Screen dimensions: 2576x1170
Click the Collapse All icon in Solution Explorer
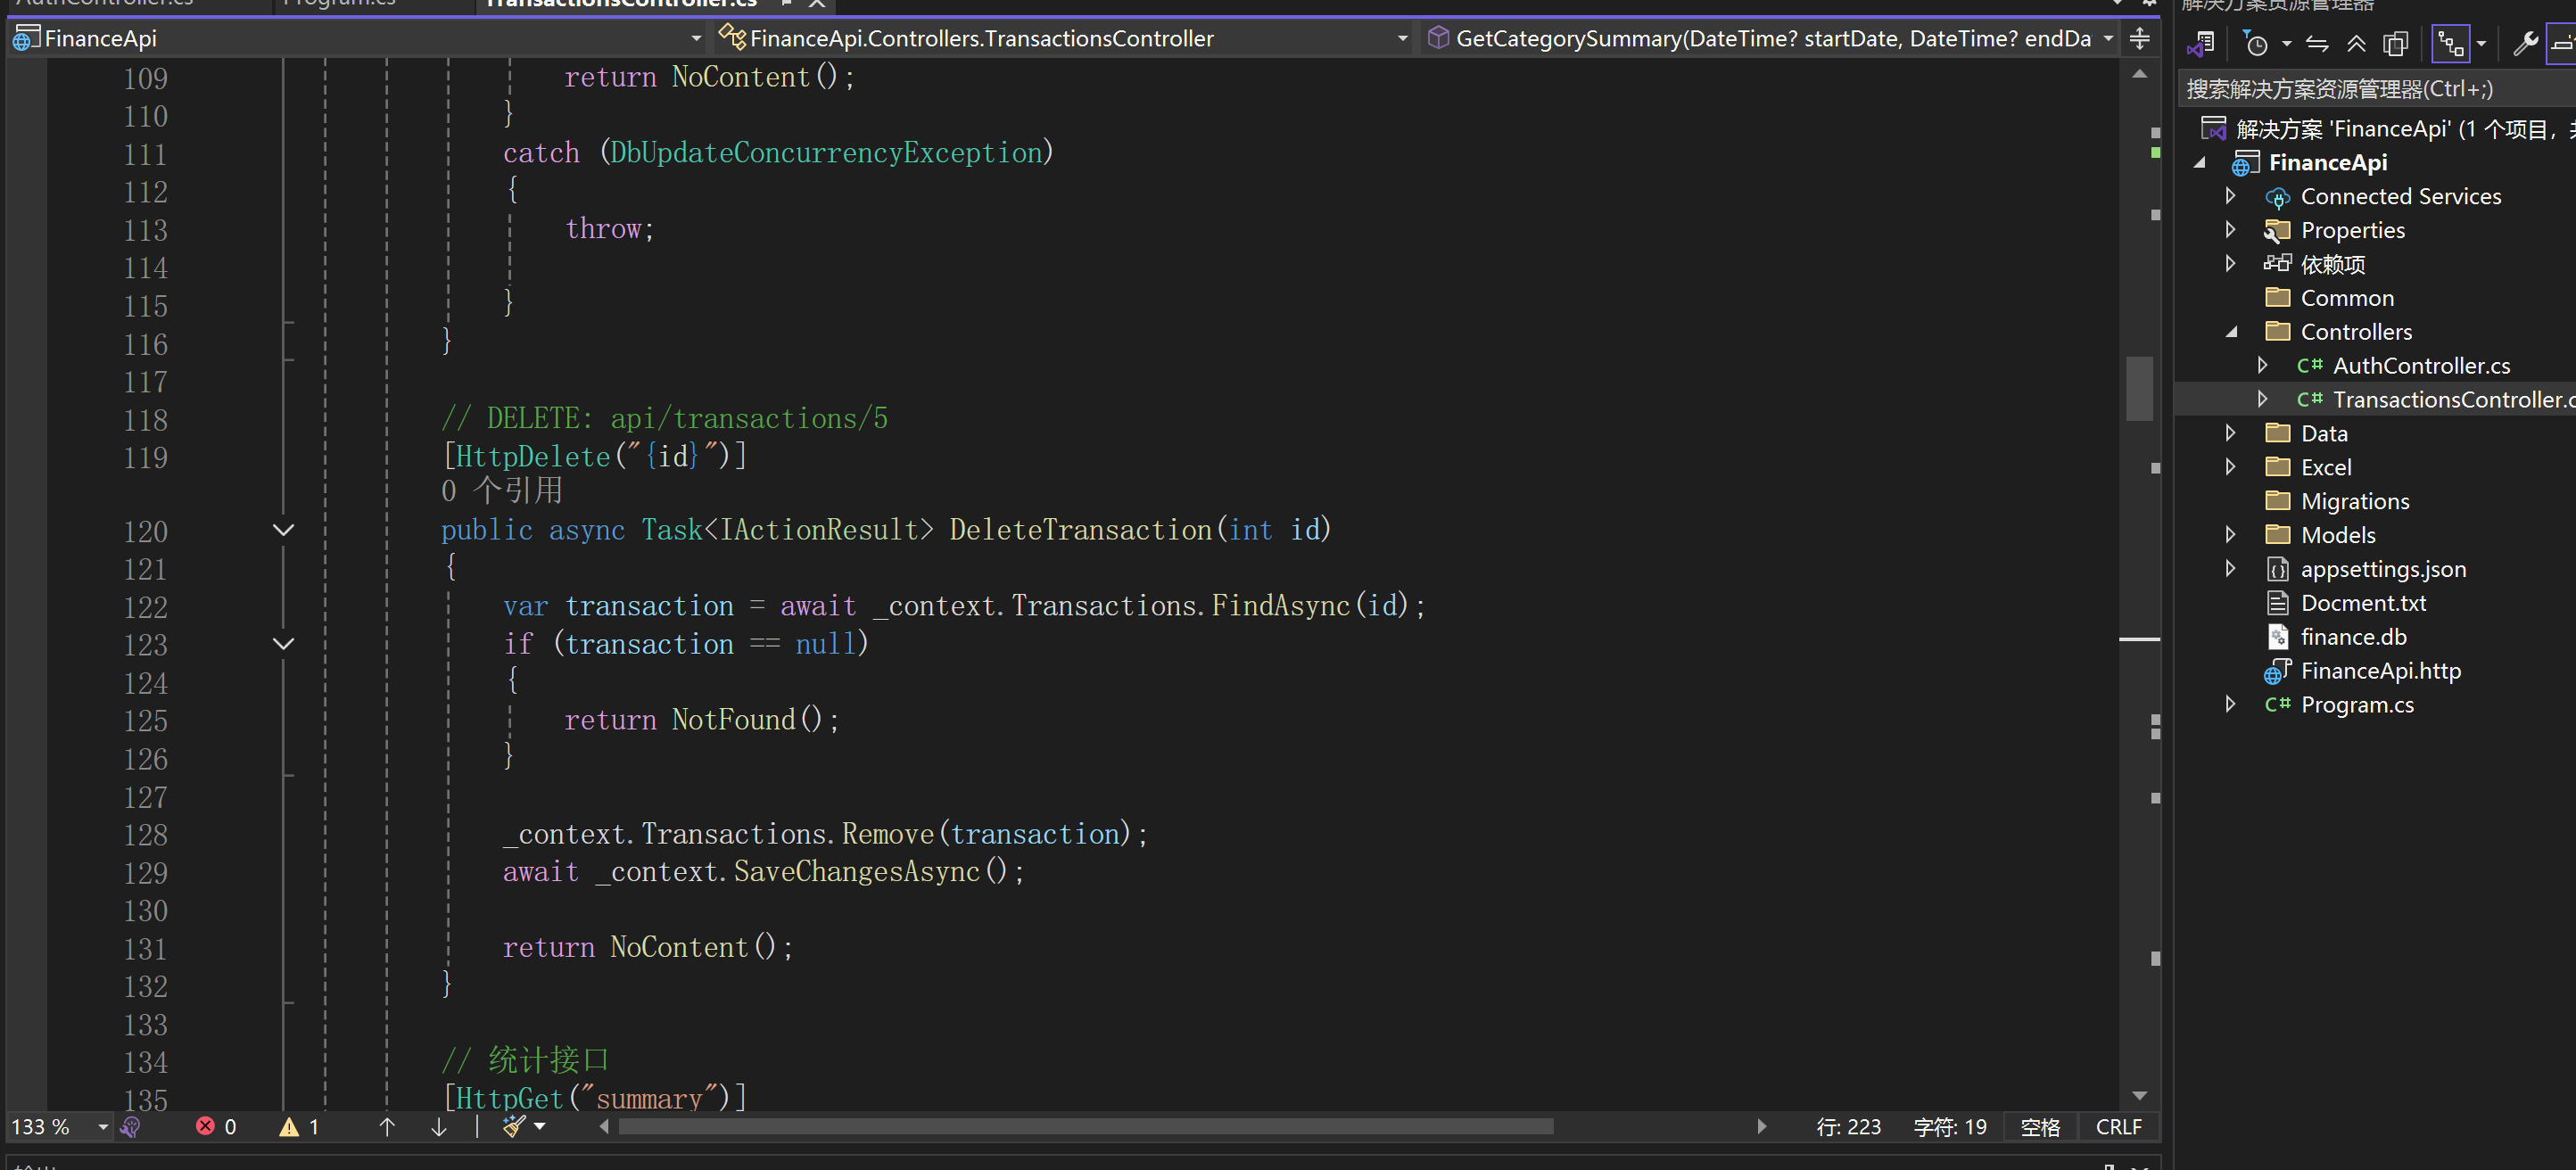click(x=2357, y=44)
